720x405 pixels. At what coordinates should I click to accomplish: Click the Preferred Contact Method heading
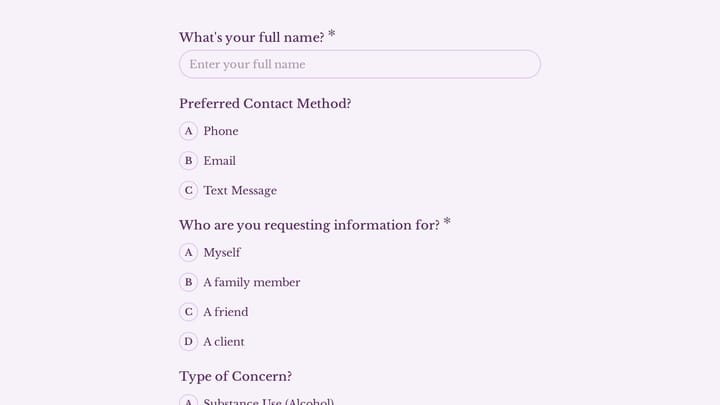point(265,104)
